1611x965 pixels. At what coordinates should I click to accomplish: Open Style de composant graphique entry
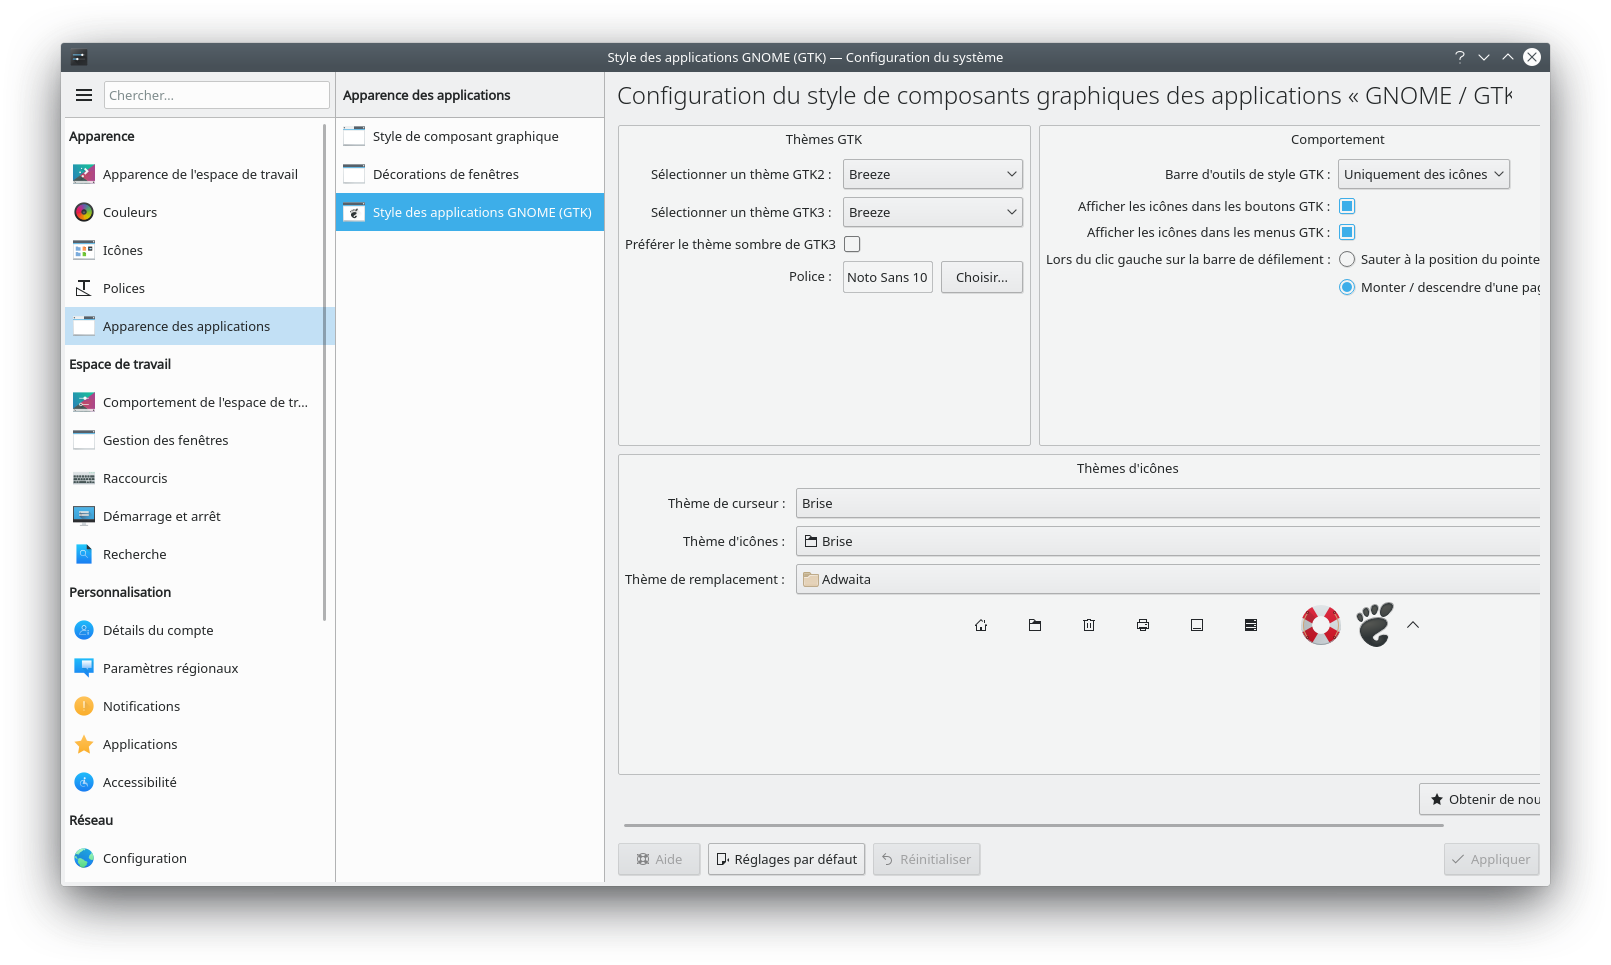click(465, 136)
